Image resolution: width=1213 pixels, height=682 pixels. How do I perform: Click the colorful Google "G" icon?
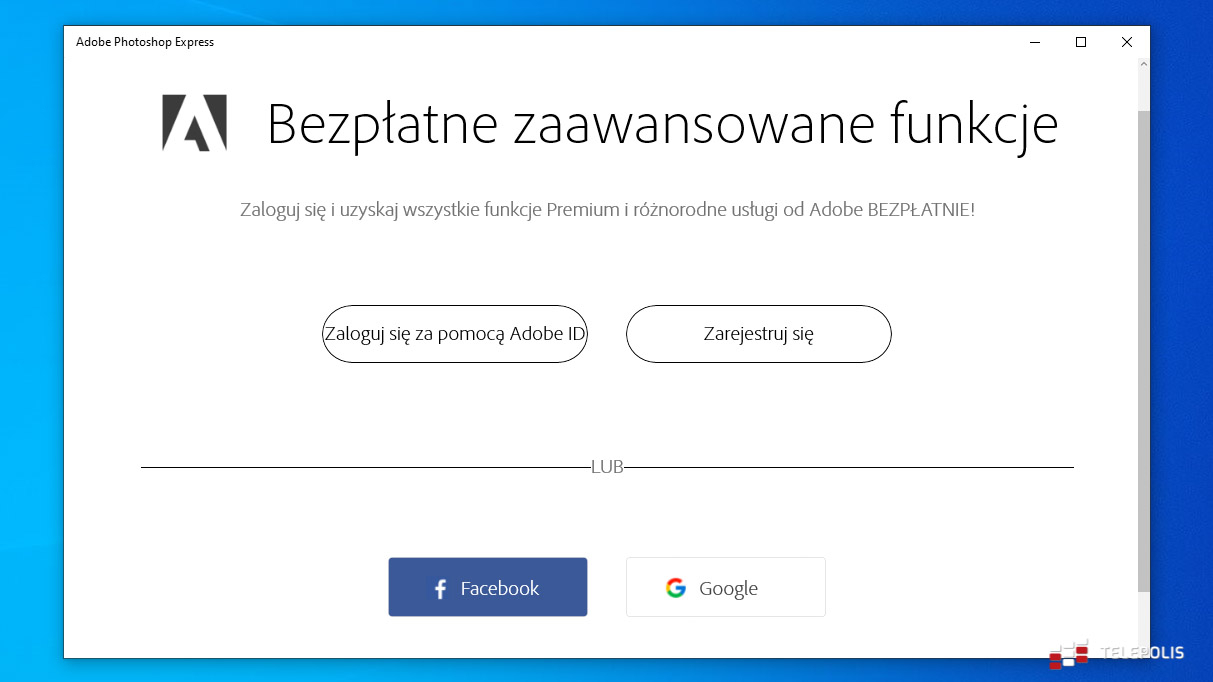(x=676, y=588)
